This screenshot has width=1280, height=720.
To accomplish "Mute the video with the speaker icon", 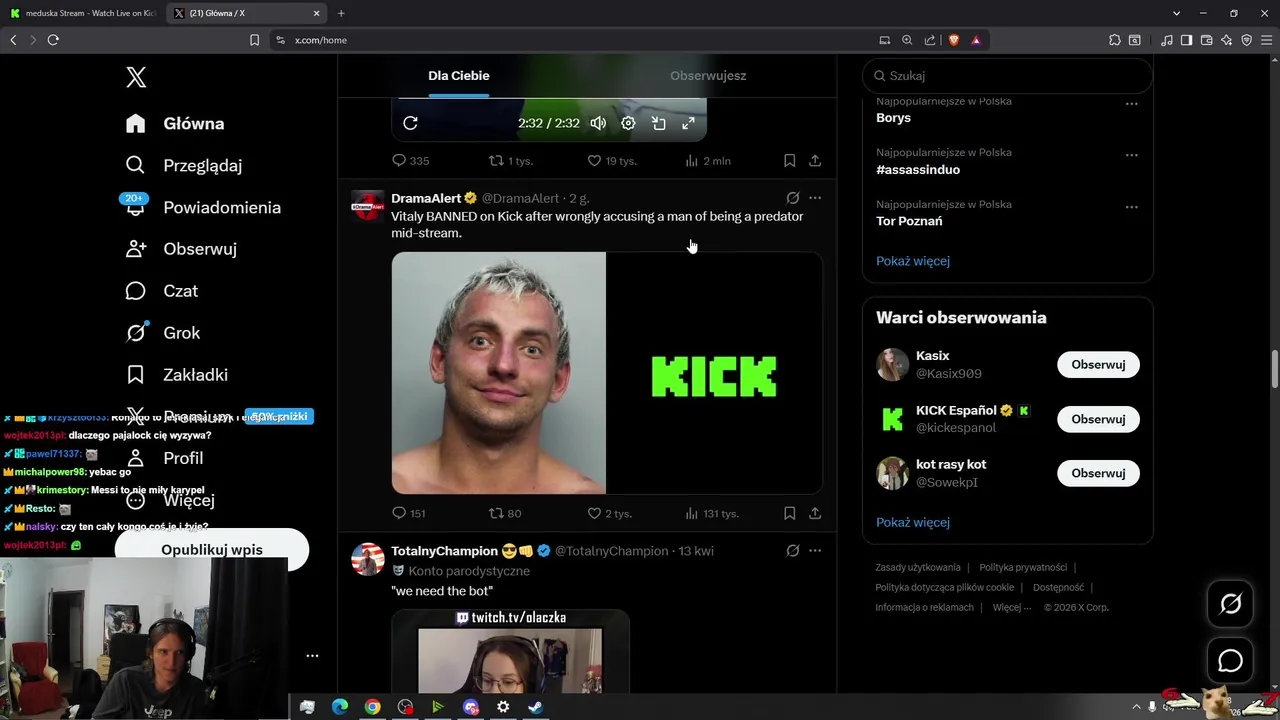I will [598, 123].
